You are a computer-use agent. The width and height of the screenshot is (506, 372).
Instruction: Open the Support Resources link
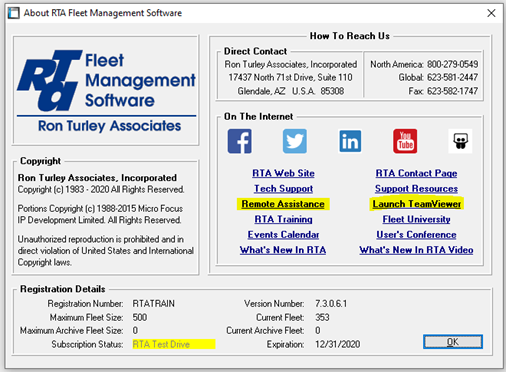pyautogui.click(x=416, y=189)
